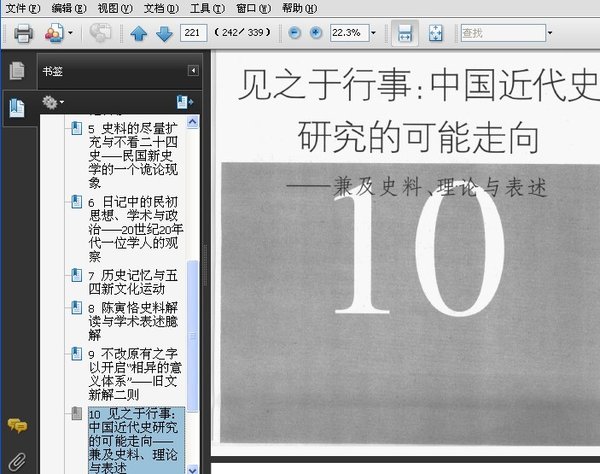Show the page thumbnails panel
Viewport: 600px width, 474px height.
click(17, 71)
